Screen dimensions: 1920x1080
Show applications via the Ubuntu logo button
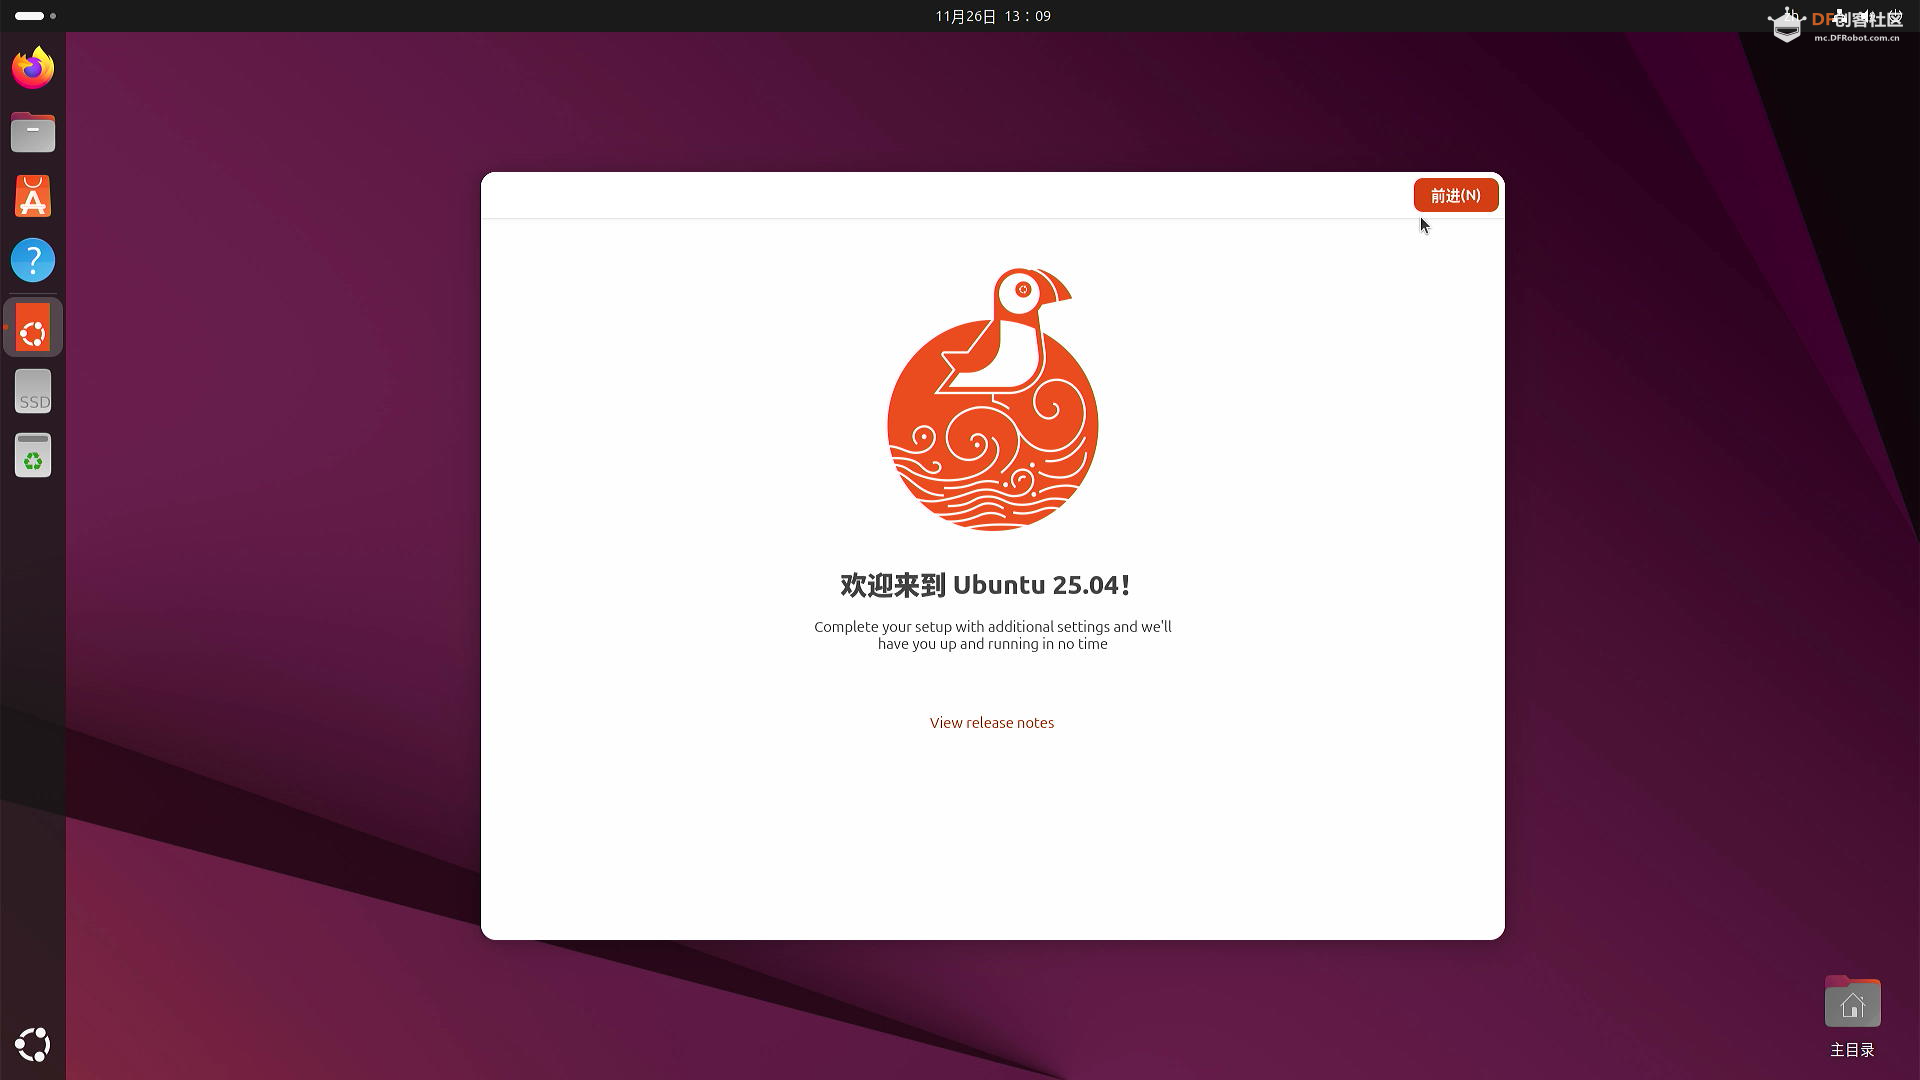[33, 1045]
